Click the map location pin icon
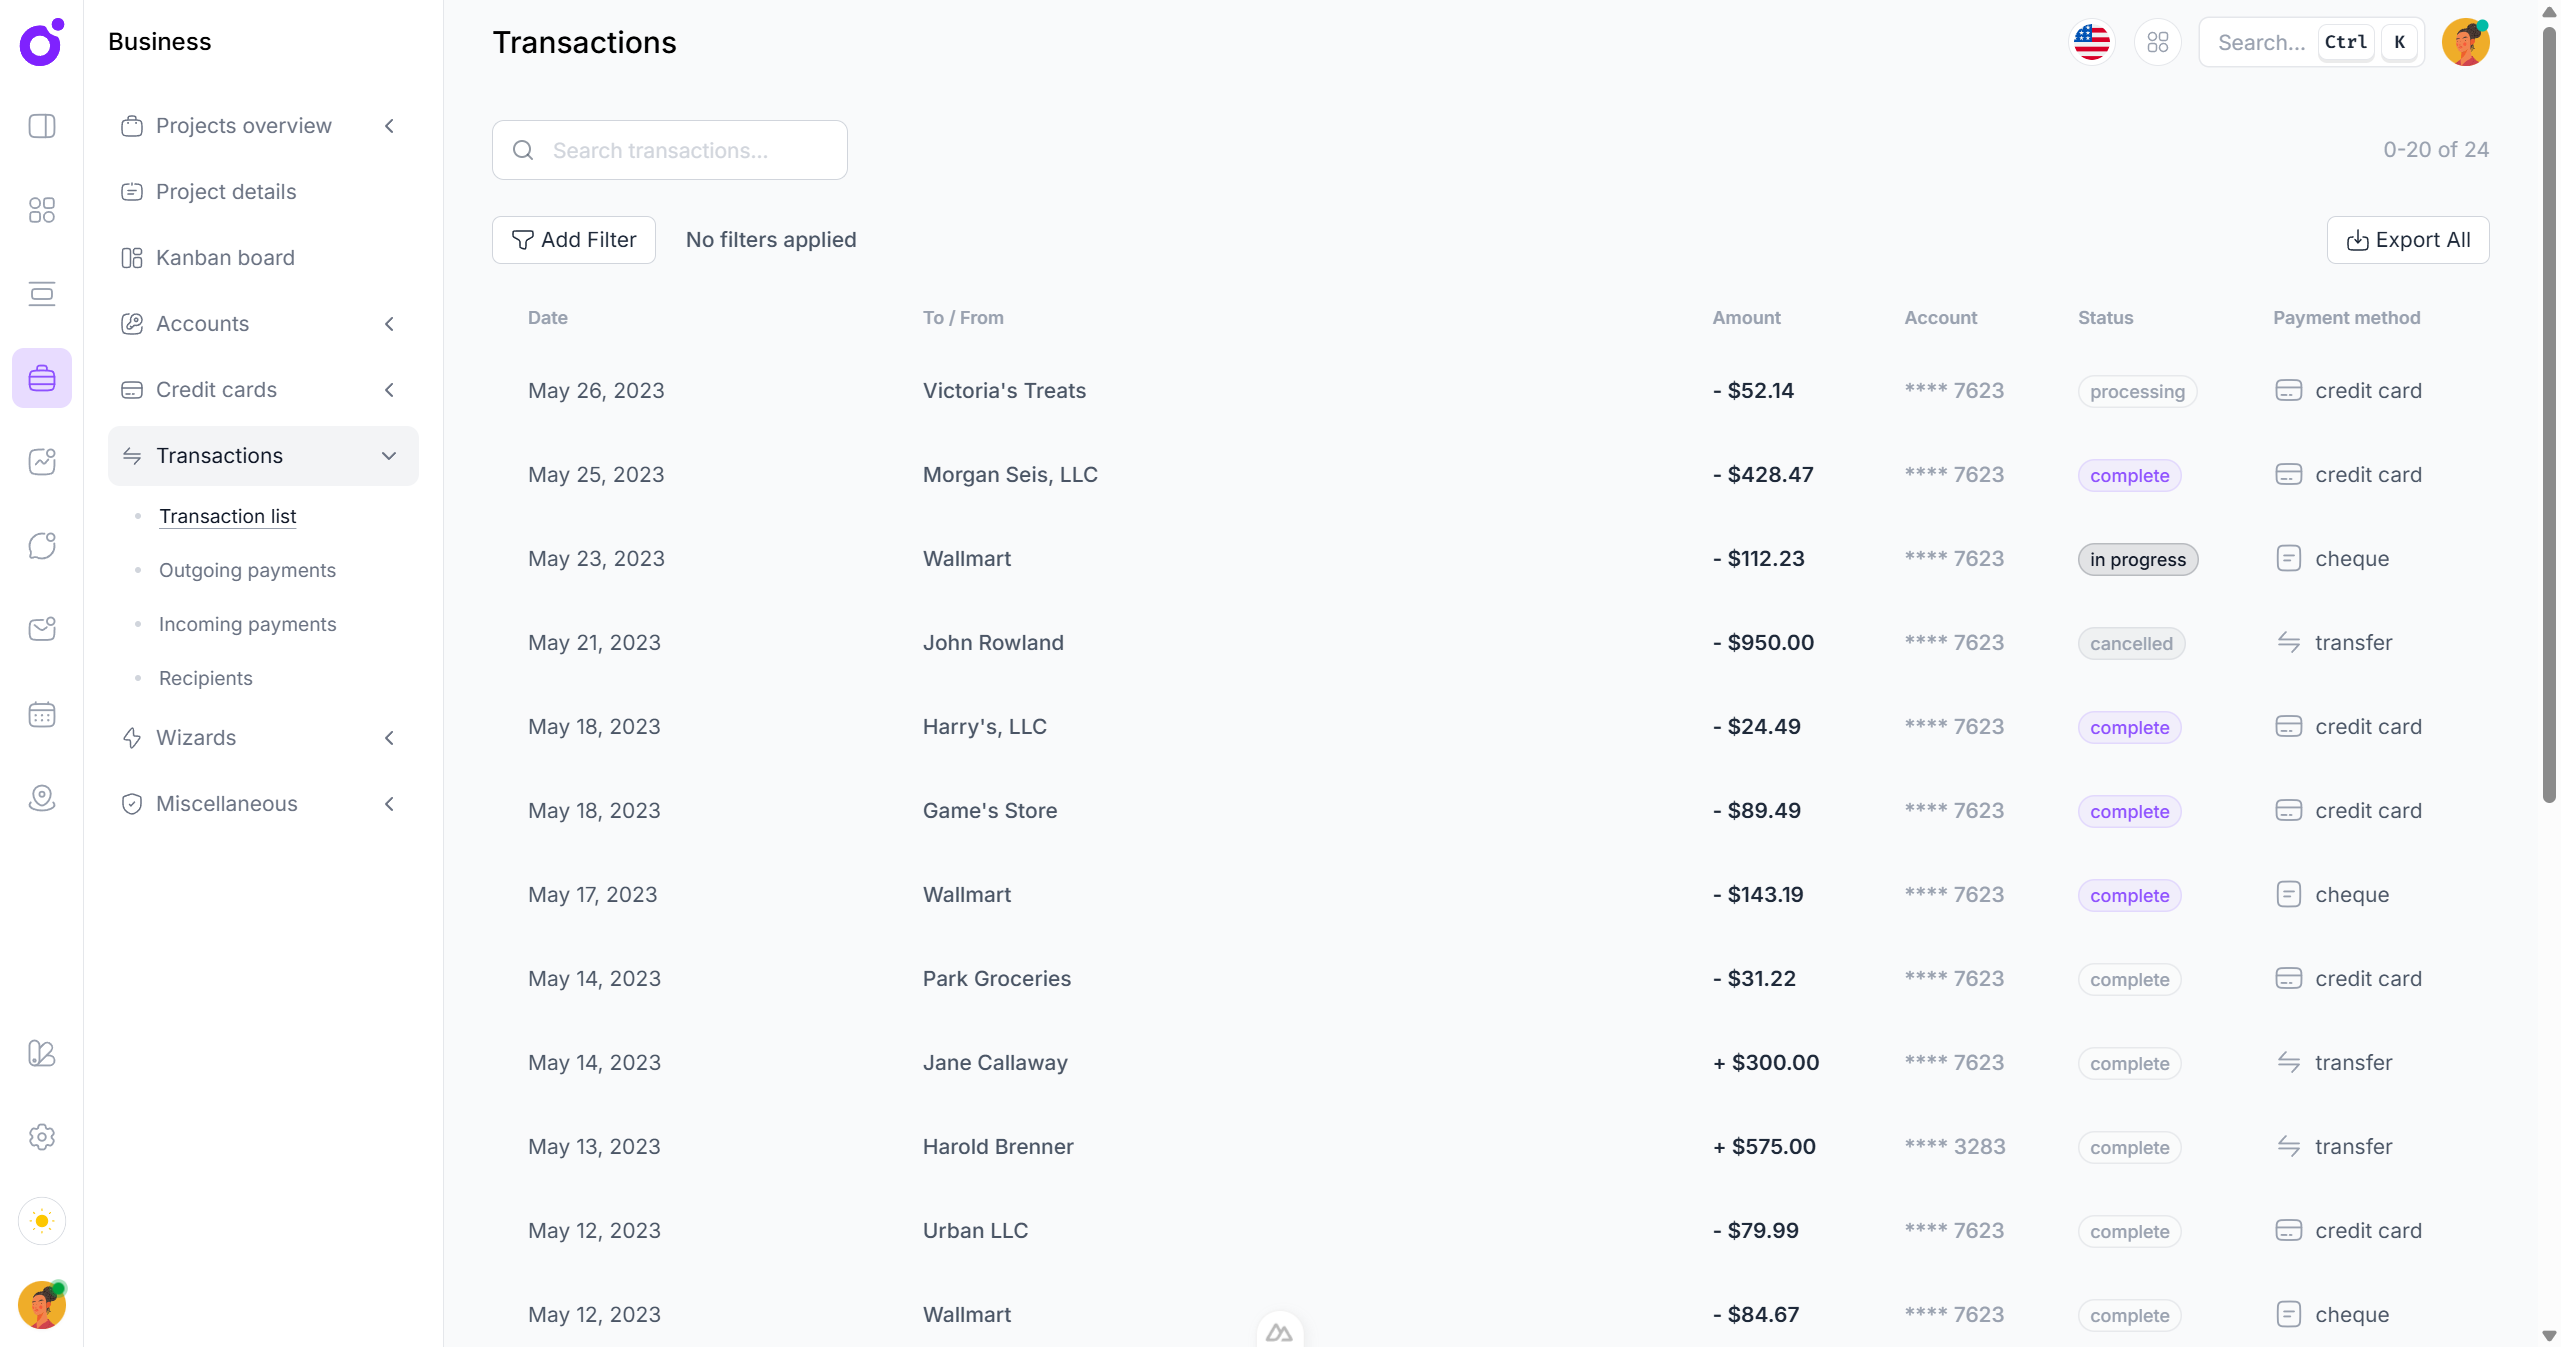2561x1347 pixels. [41, 798]
